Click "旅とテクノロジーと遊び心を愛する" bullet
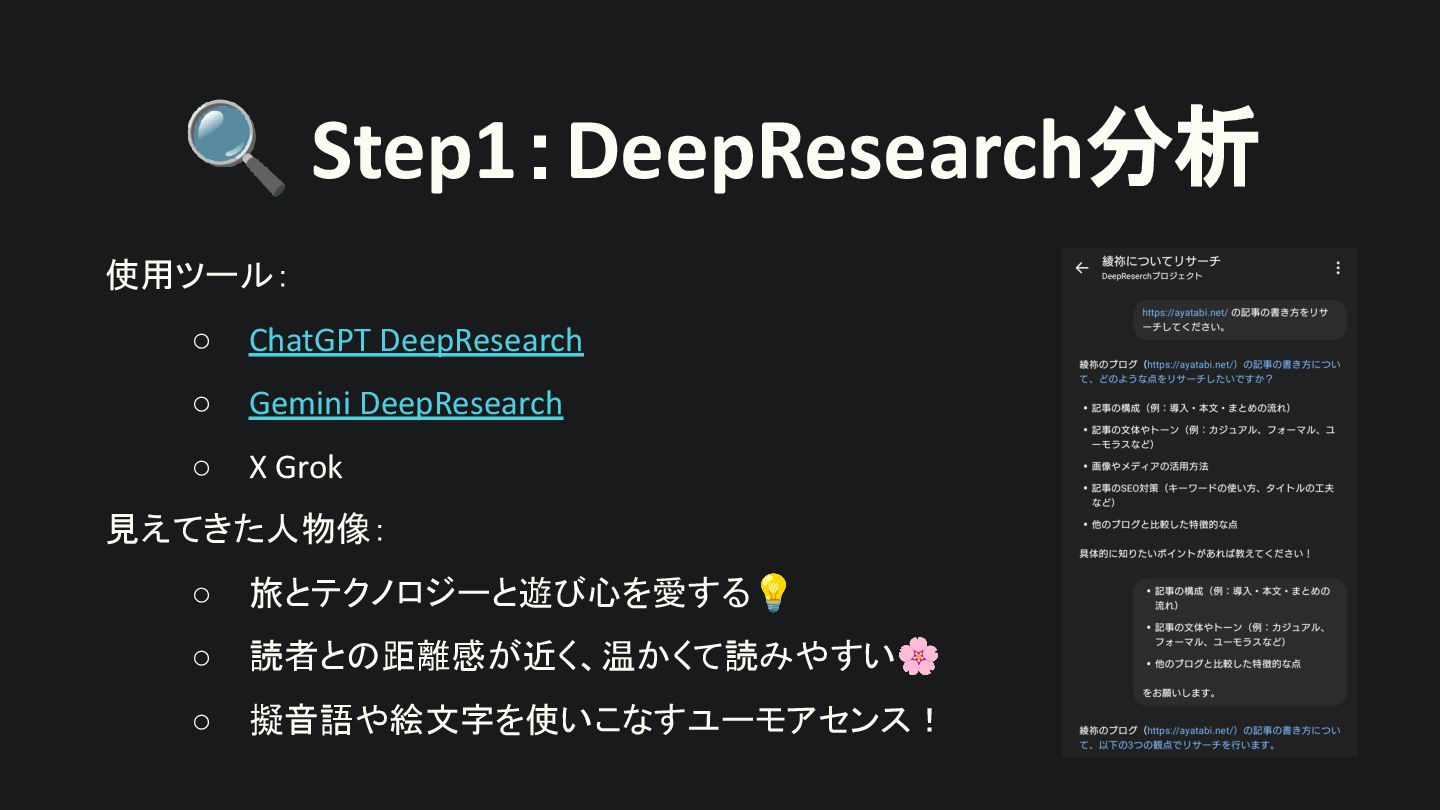 point(500,593)
